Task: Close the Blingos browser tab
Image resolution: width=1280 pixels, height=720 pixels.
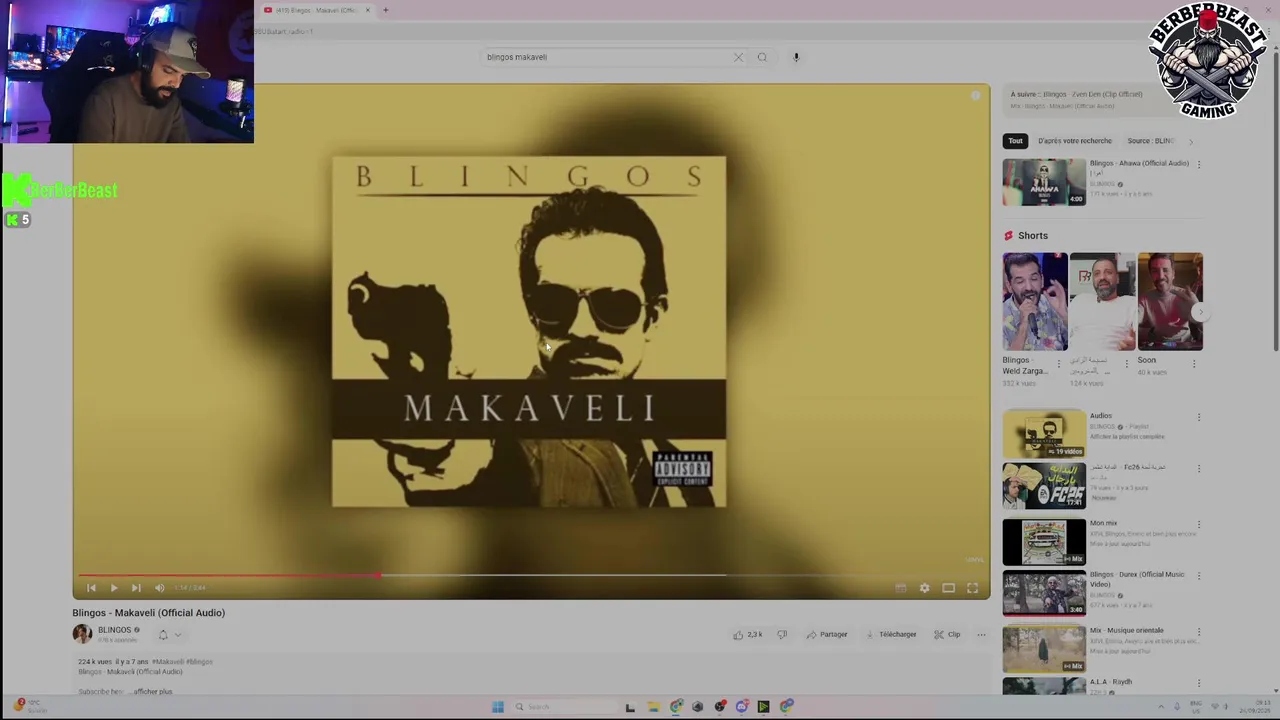Action: click(367, 10)
